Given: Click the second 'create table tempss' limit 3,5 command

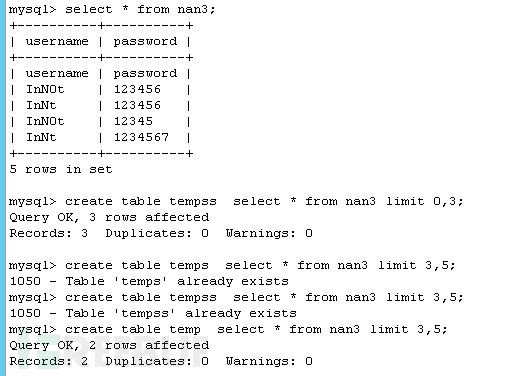Looking at the screenshot, I should point(236,297).
